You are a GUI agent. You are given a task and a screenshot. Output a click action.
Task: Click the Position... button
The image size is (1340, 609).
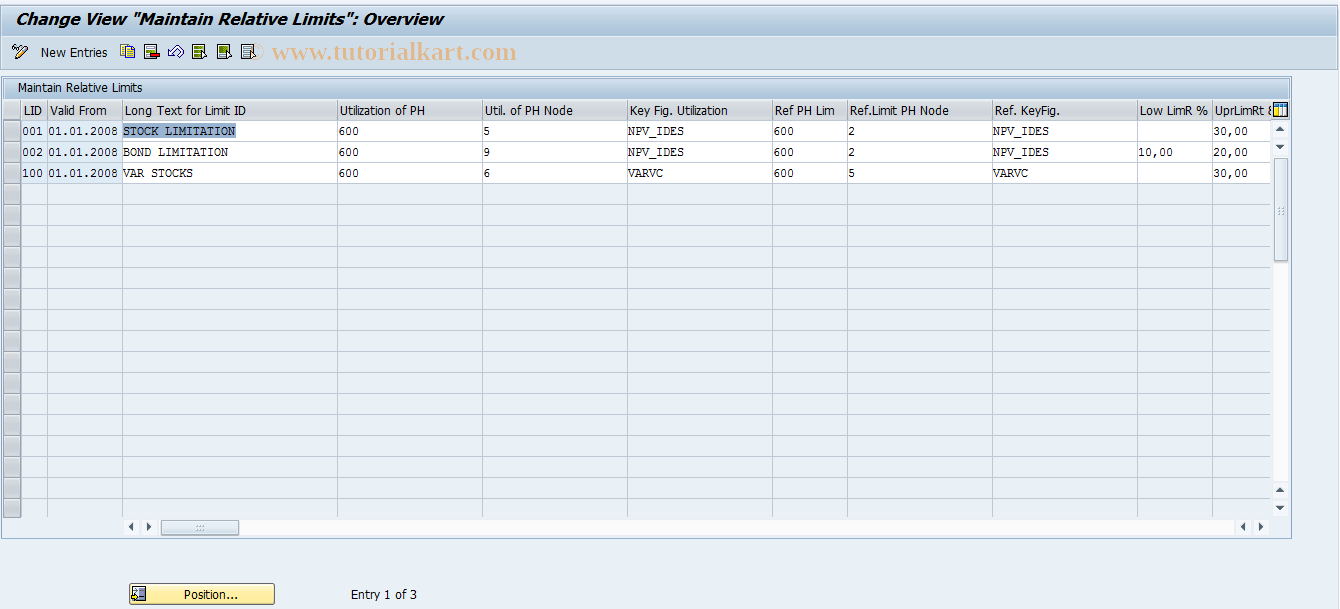pyautogui.click(x=202, y=594)
